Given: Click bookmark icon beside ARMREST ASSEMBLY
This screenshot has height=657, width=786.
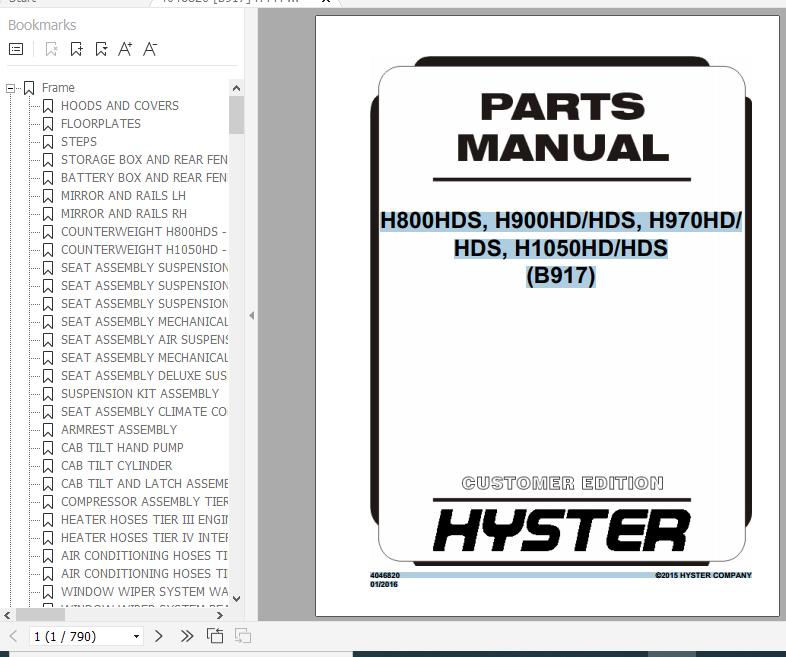Looking at the screenshot, I should coord(48,430).
